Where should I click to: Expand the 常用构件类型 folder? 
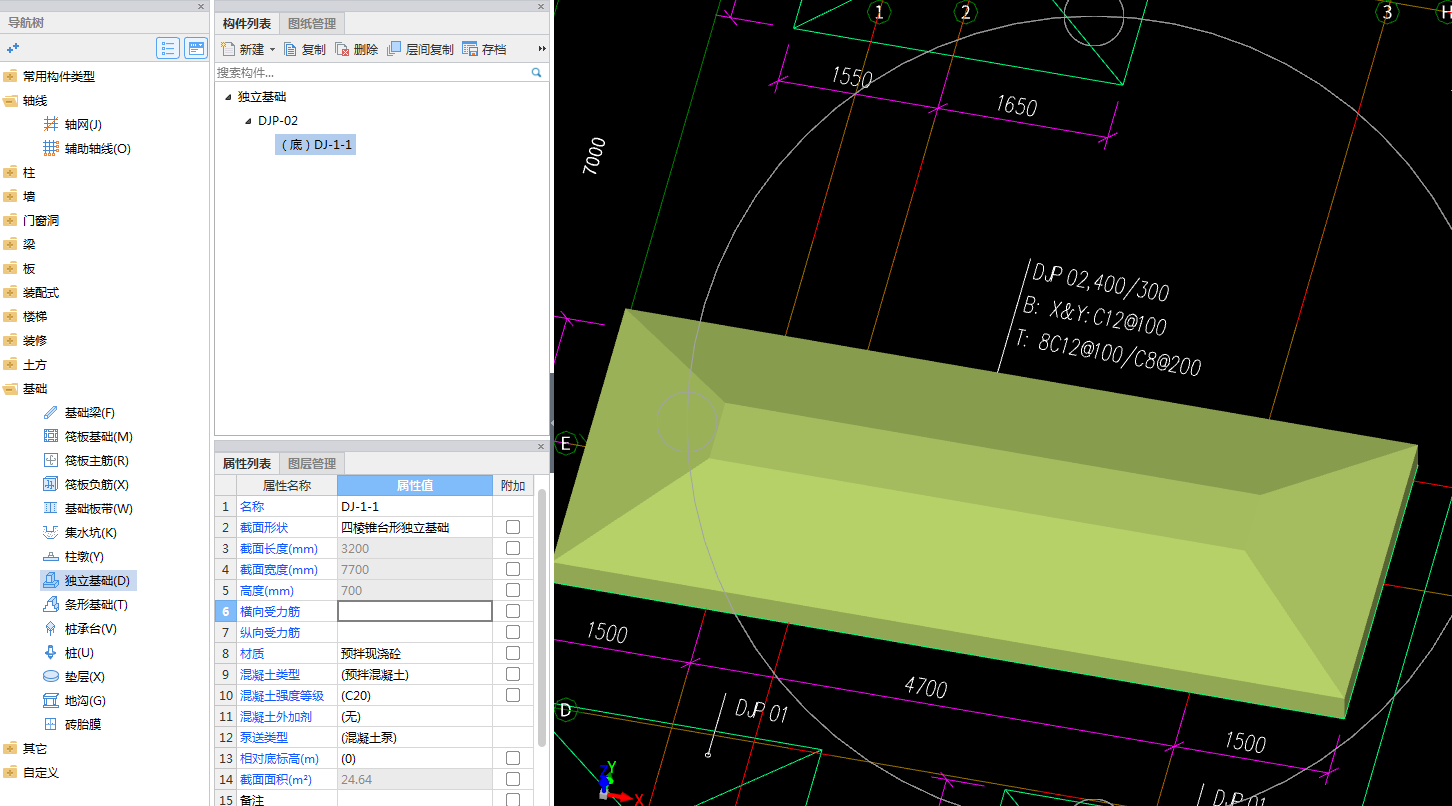(11, 76)
